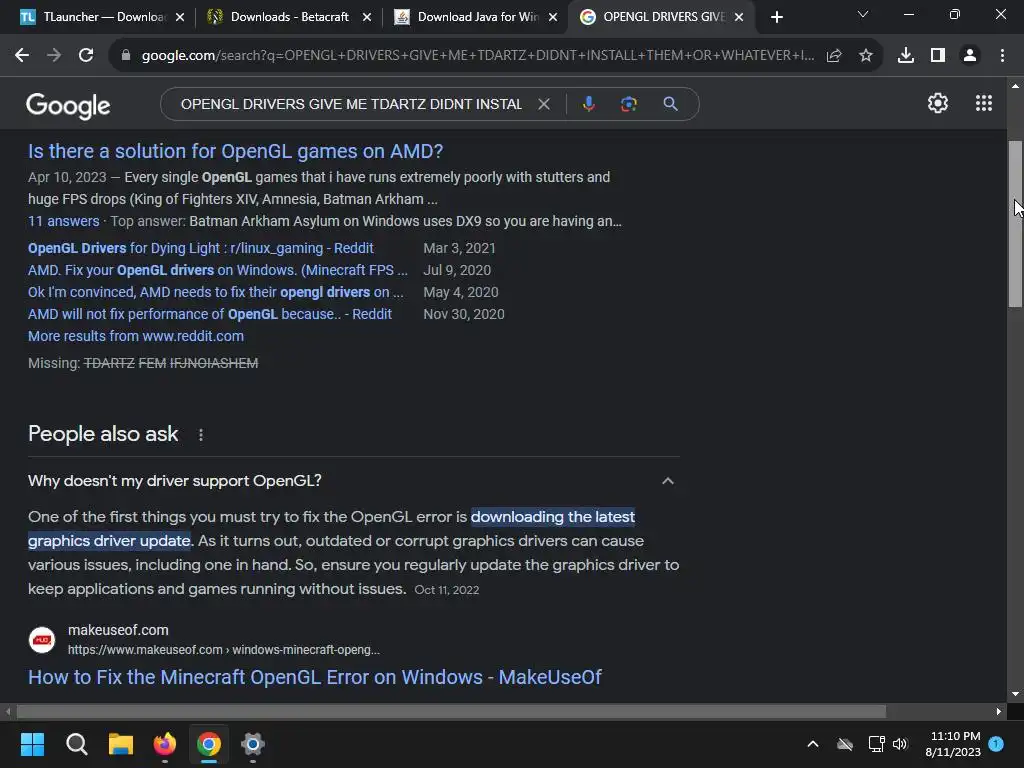Click the Chrome taskbar icon
Viewport: 1024px width, 768px height.
tap(209, 744)
